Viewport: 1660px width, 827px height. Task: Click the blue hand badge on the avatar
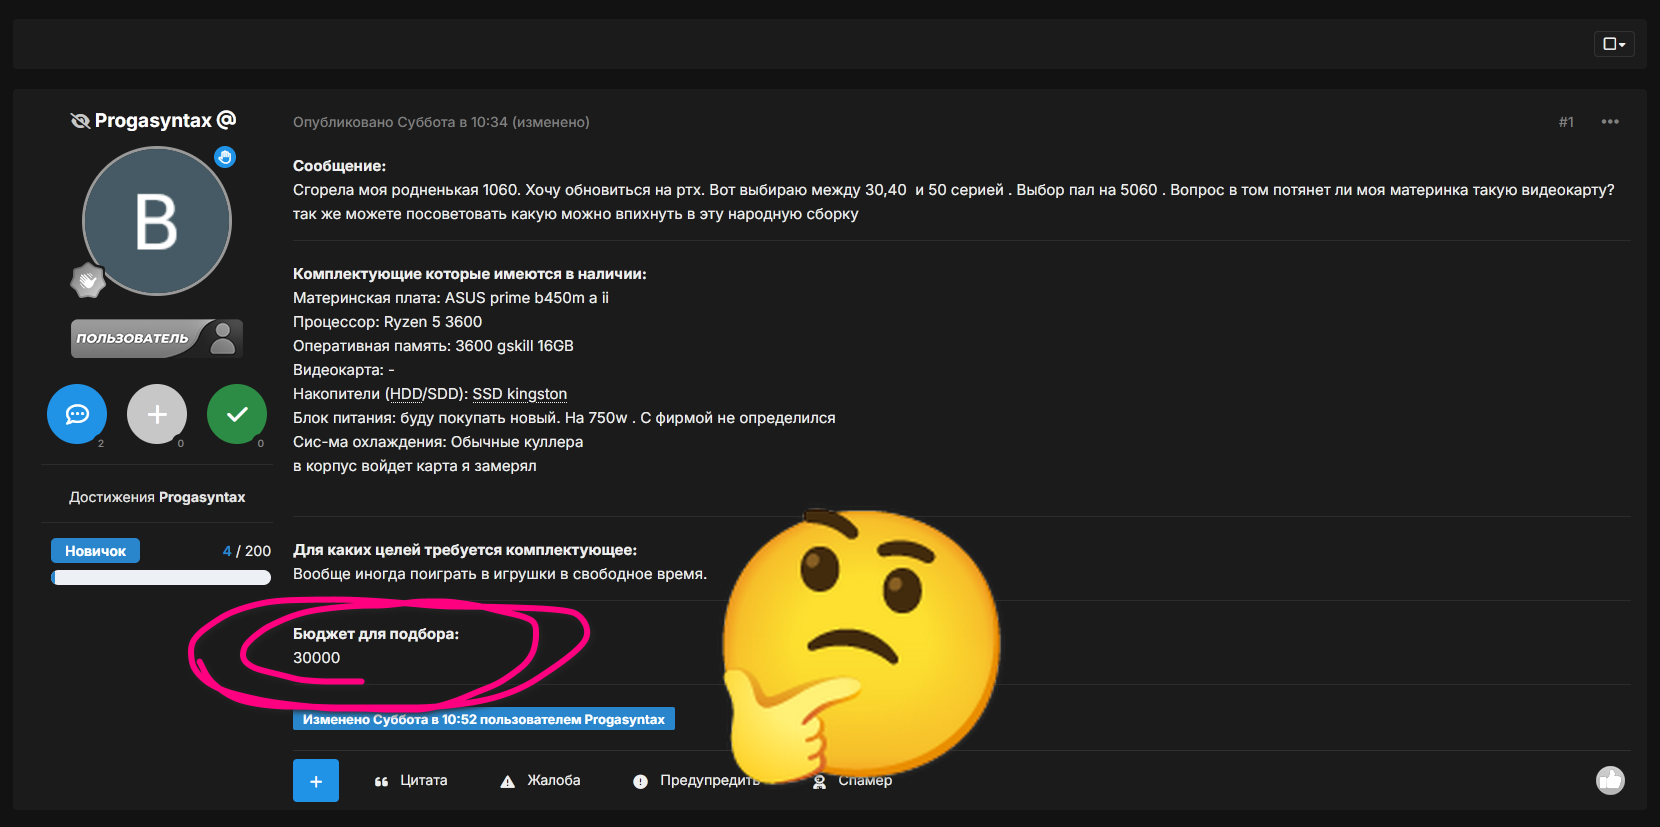225,157
